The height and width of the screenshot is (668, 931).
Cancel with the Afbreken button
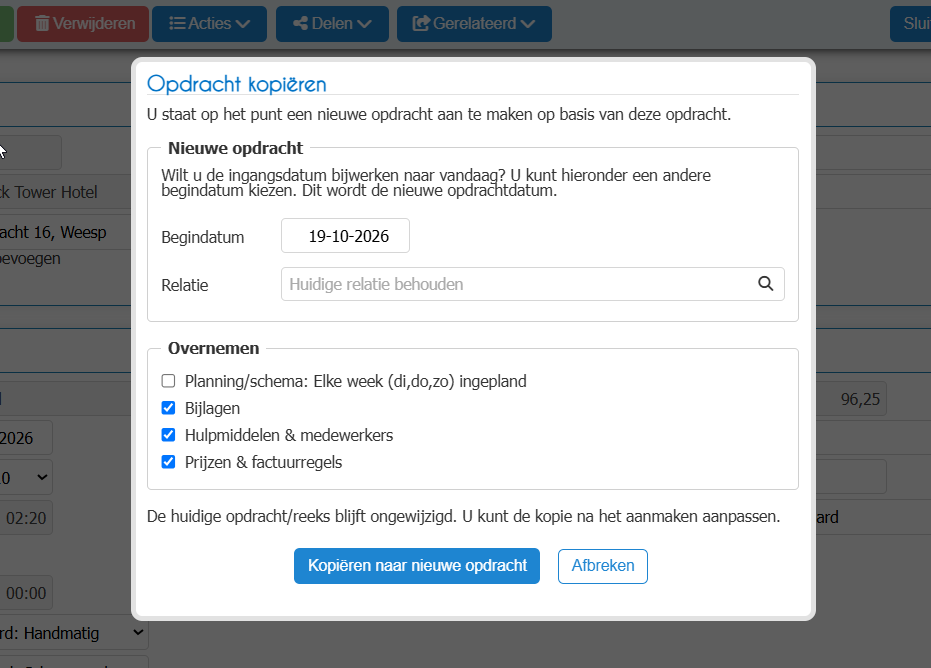tap(603, 566)
